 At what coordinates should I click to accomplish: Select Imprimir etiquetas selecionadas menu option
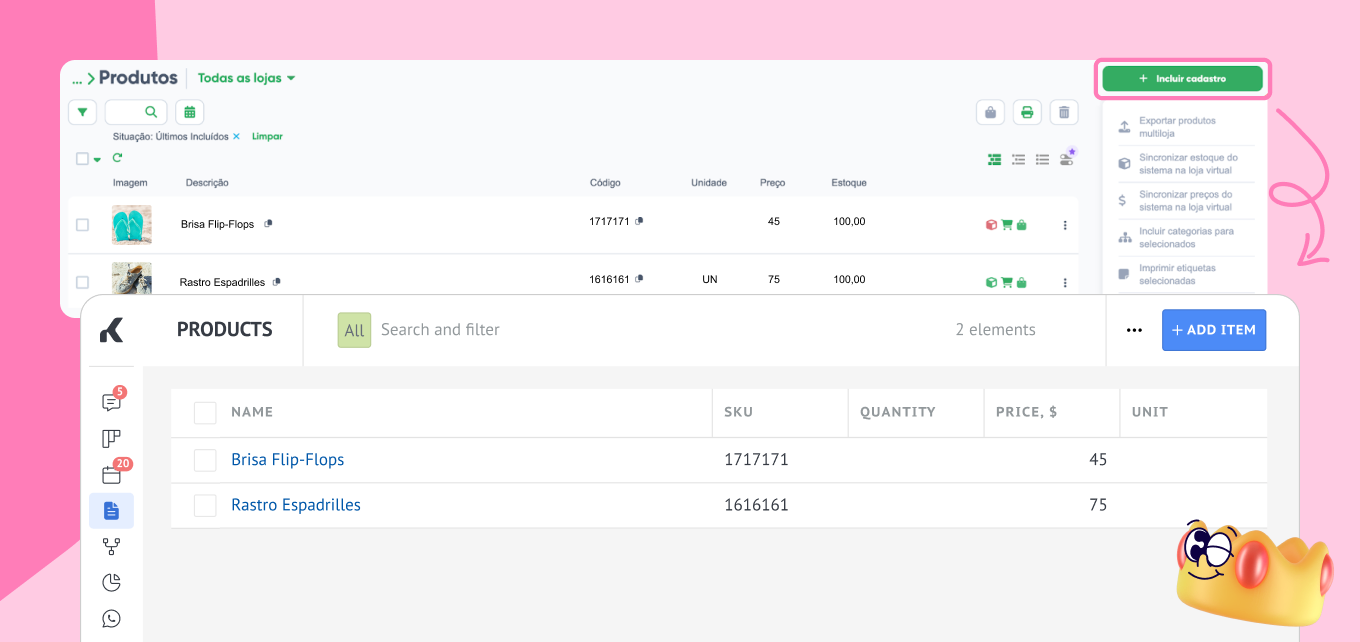click(x=1177, y=274)
